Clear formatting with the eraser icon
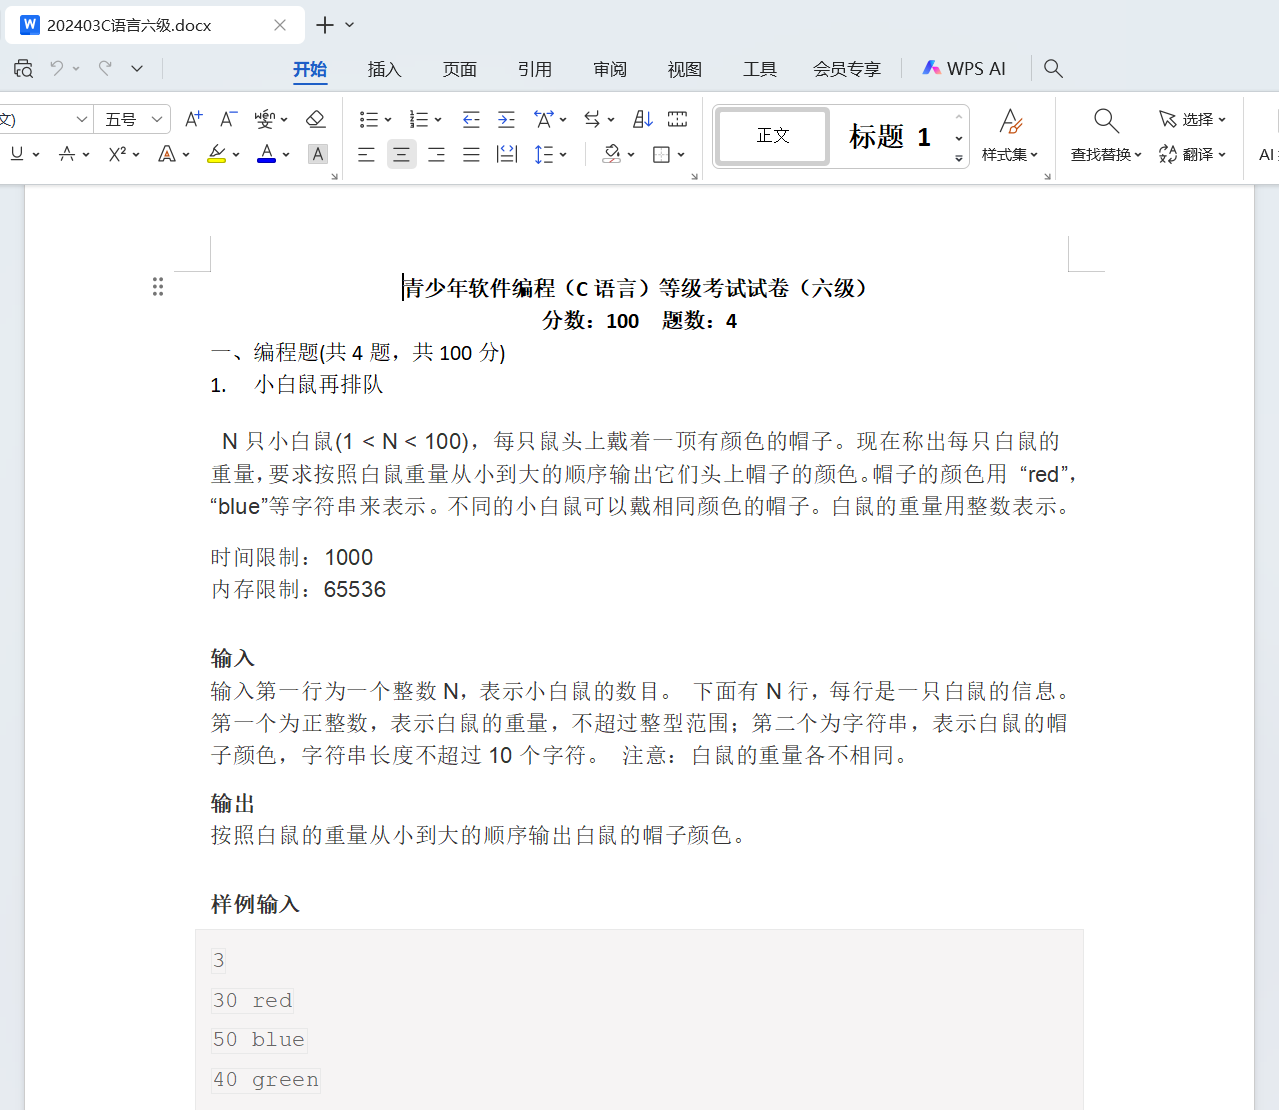 click(x=316, y=119)
